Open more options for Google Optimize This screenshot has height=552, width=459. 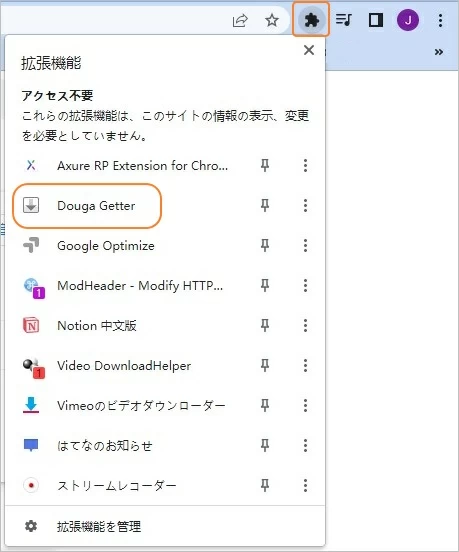305,245
